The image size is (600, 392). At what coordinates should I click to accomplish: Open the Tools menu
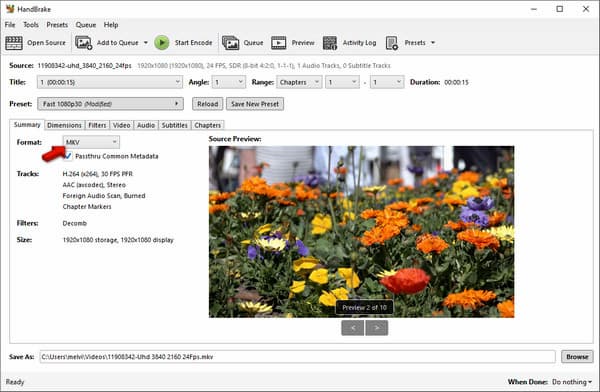(x=31, y=25)
